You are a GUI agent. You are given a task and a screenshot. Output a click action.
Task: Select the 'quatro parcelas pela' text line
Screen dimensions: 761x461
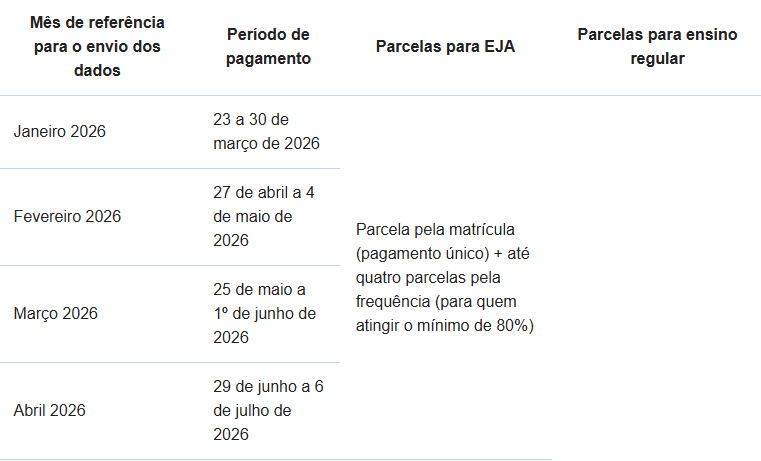pyautogui.click(x=426, y=277)
